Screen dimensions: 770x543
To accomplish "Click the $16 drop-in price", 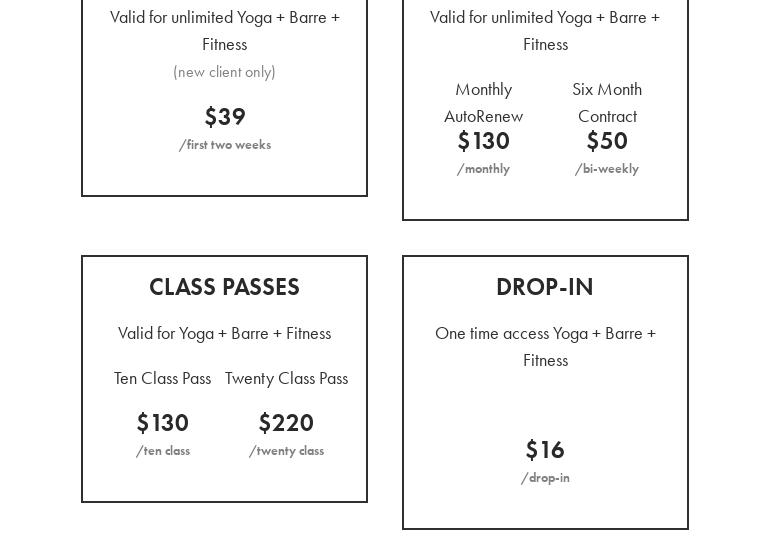I will 545,450.
